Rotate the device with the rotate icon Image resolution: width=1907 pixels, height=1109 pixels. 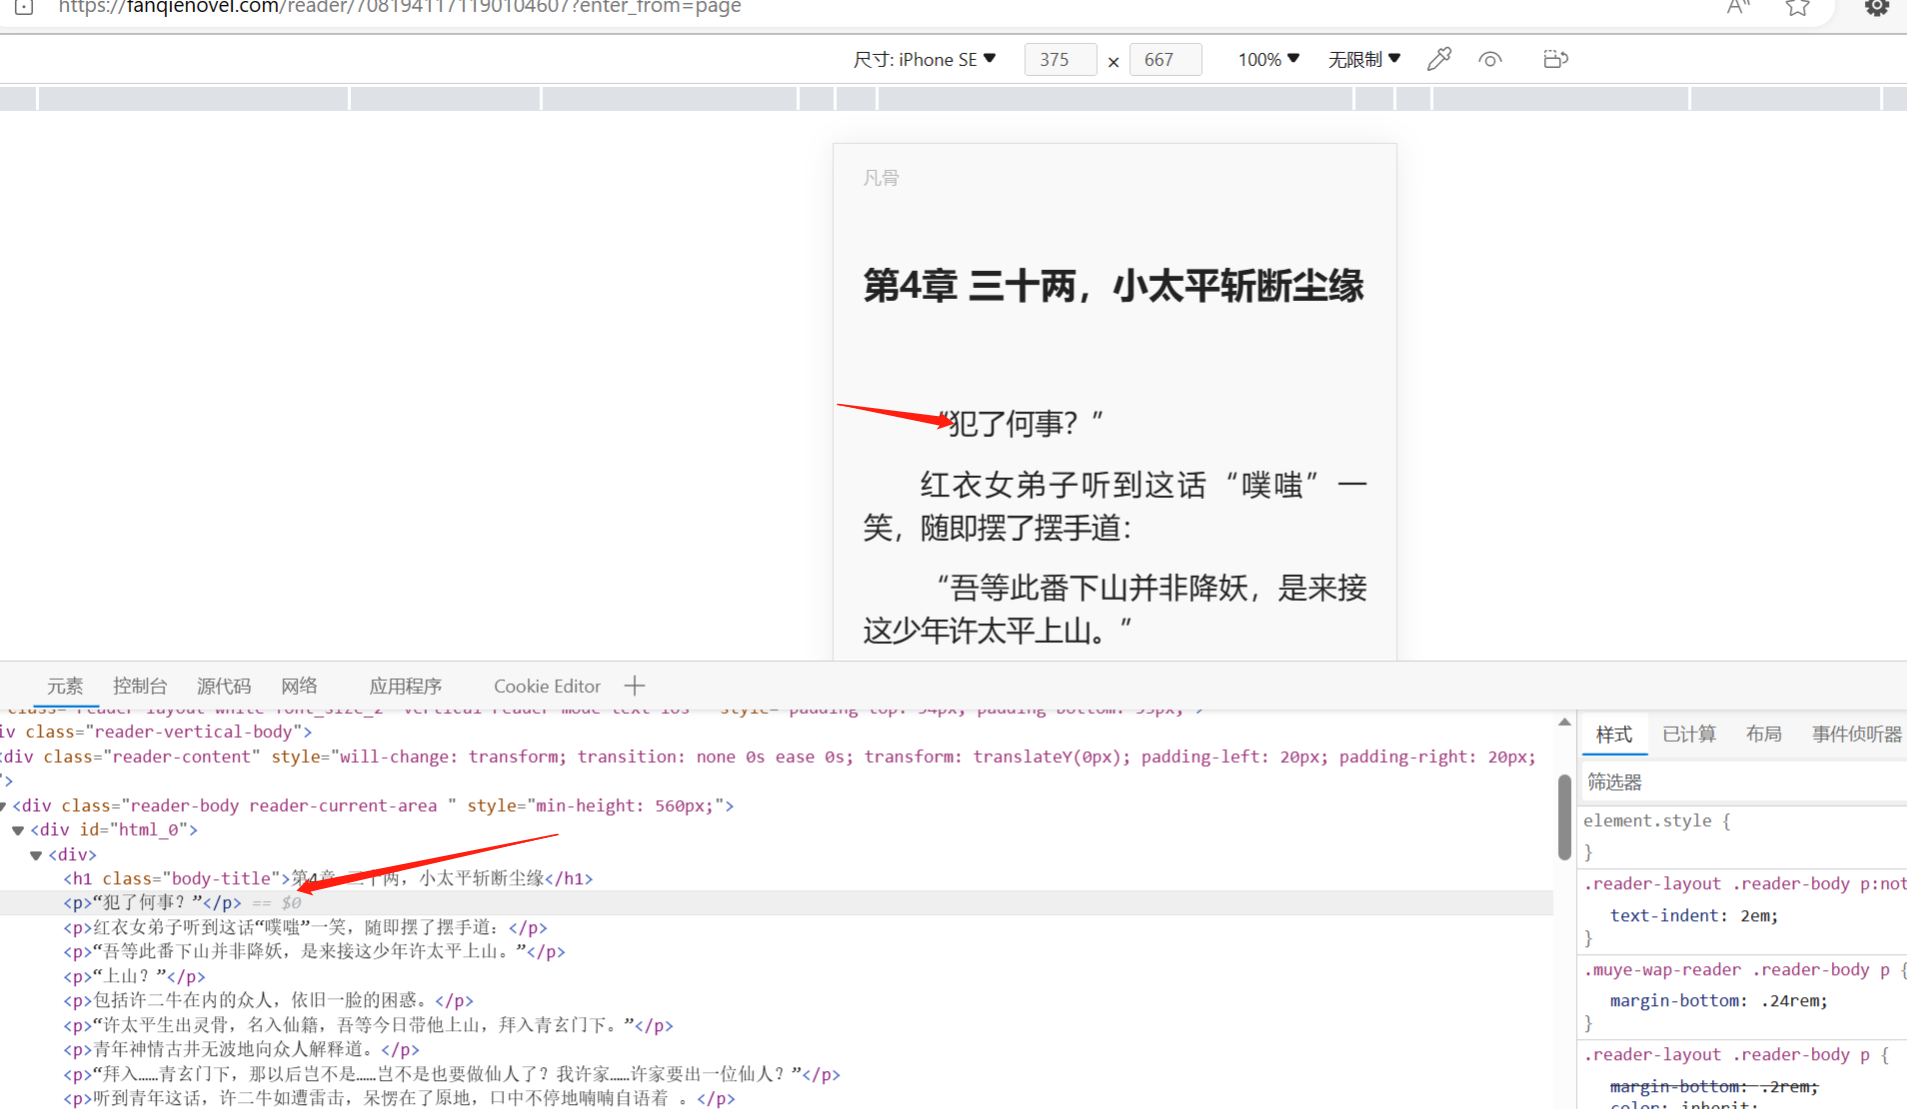(1555, 59)
